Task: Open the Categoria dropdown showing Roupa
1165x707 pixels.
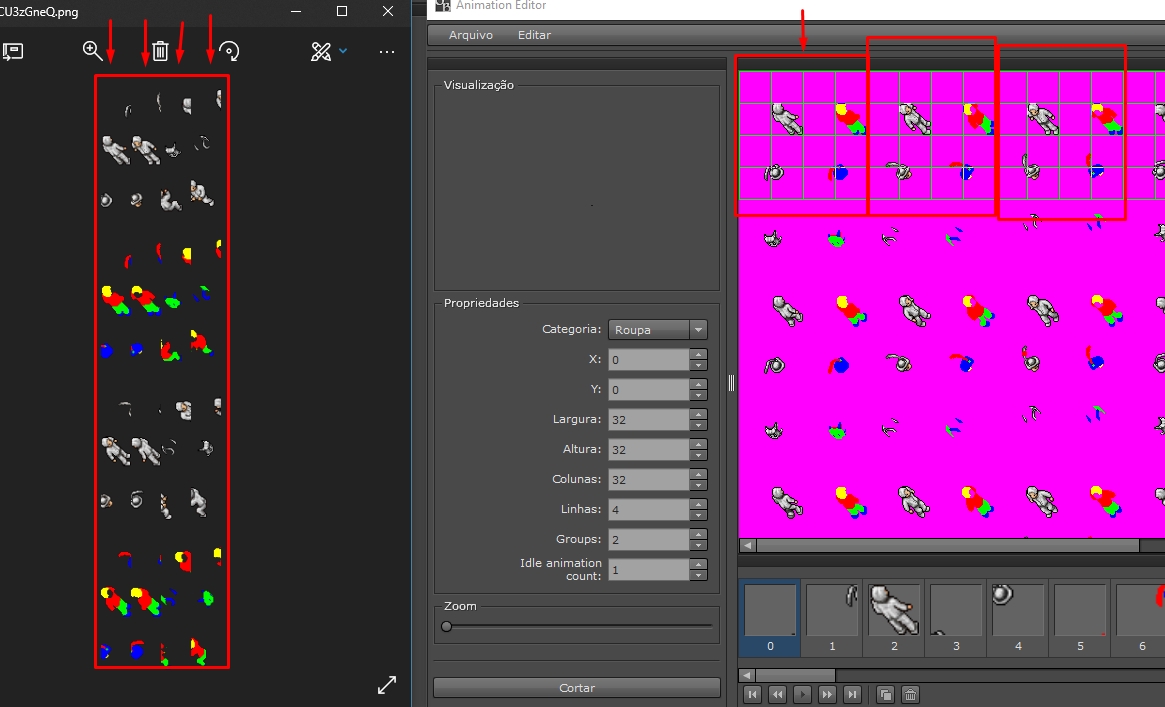Action: pyautogui.click(x=658, y=330)
